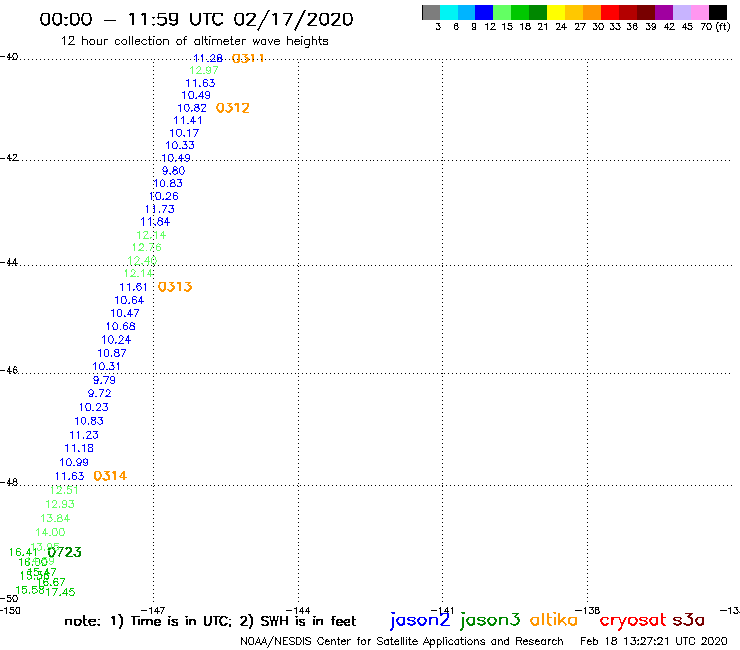This screenshot has width=740, height=650.
Task: Click the wave height value 10.68
Action: pyautogui.click(x=121, y=327)
